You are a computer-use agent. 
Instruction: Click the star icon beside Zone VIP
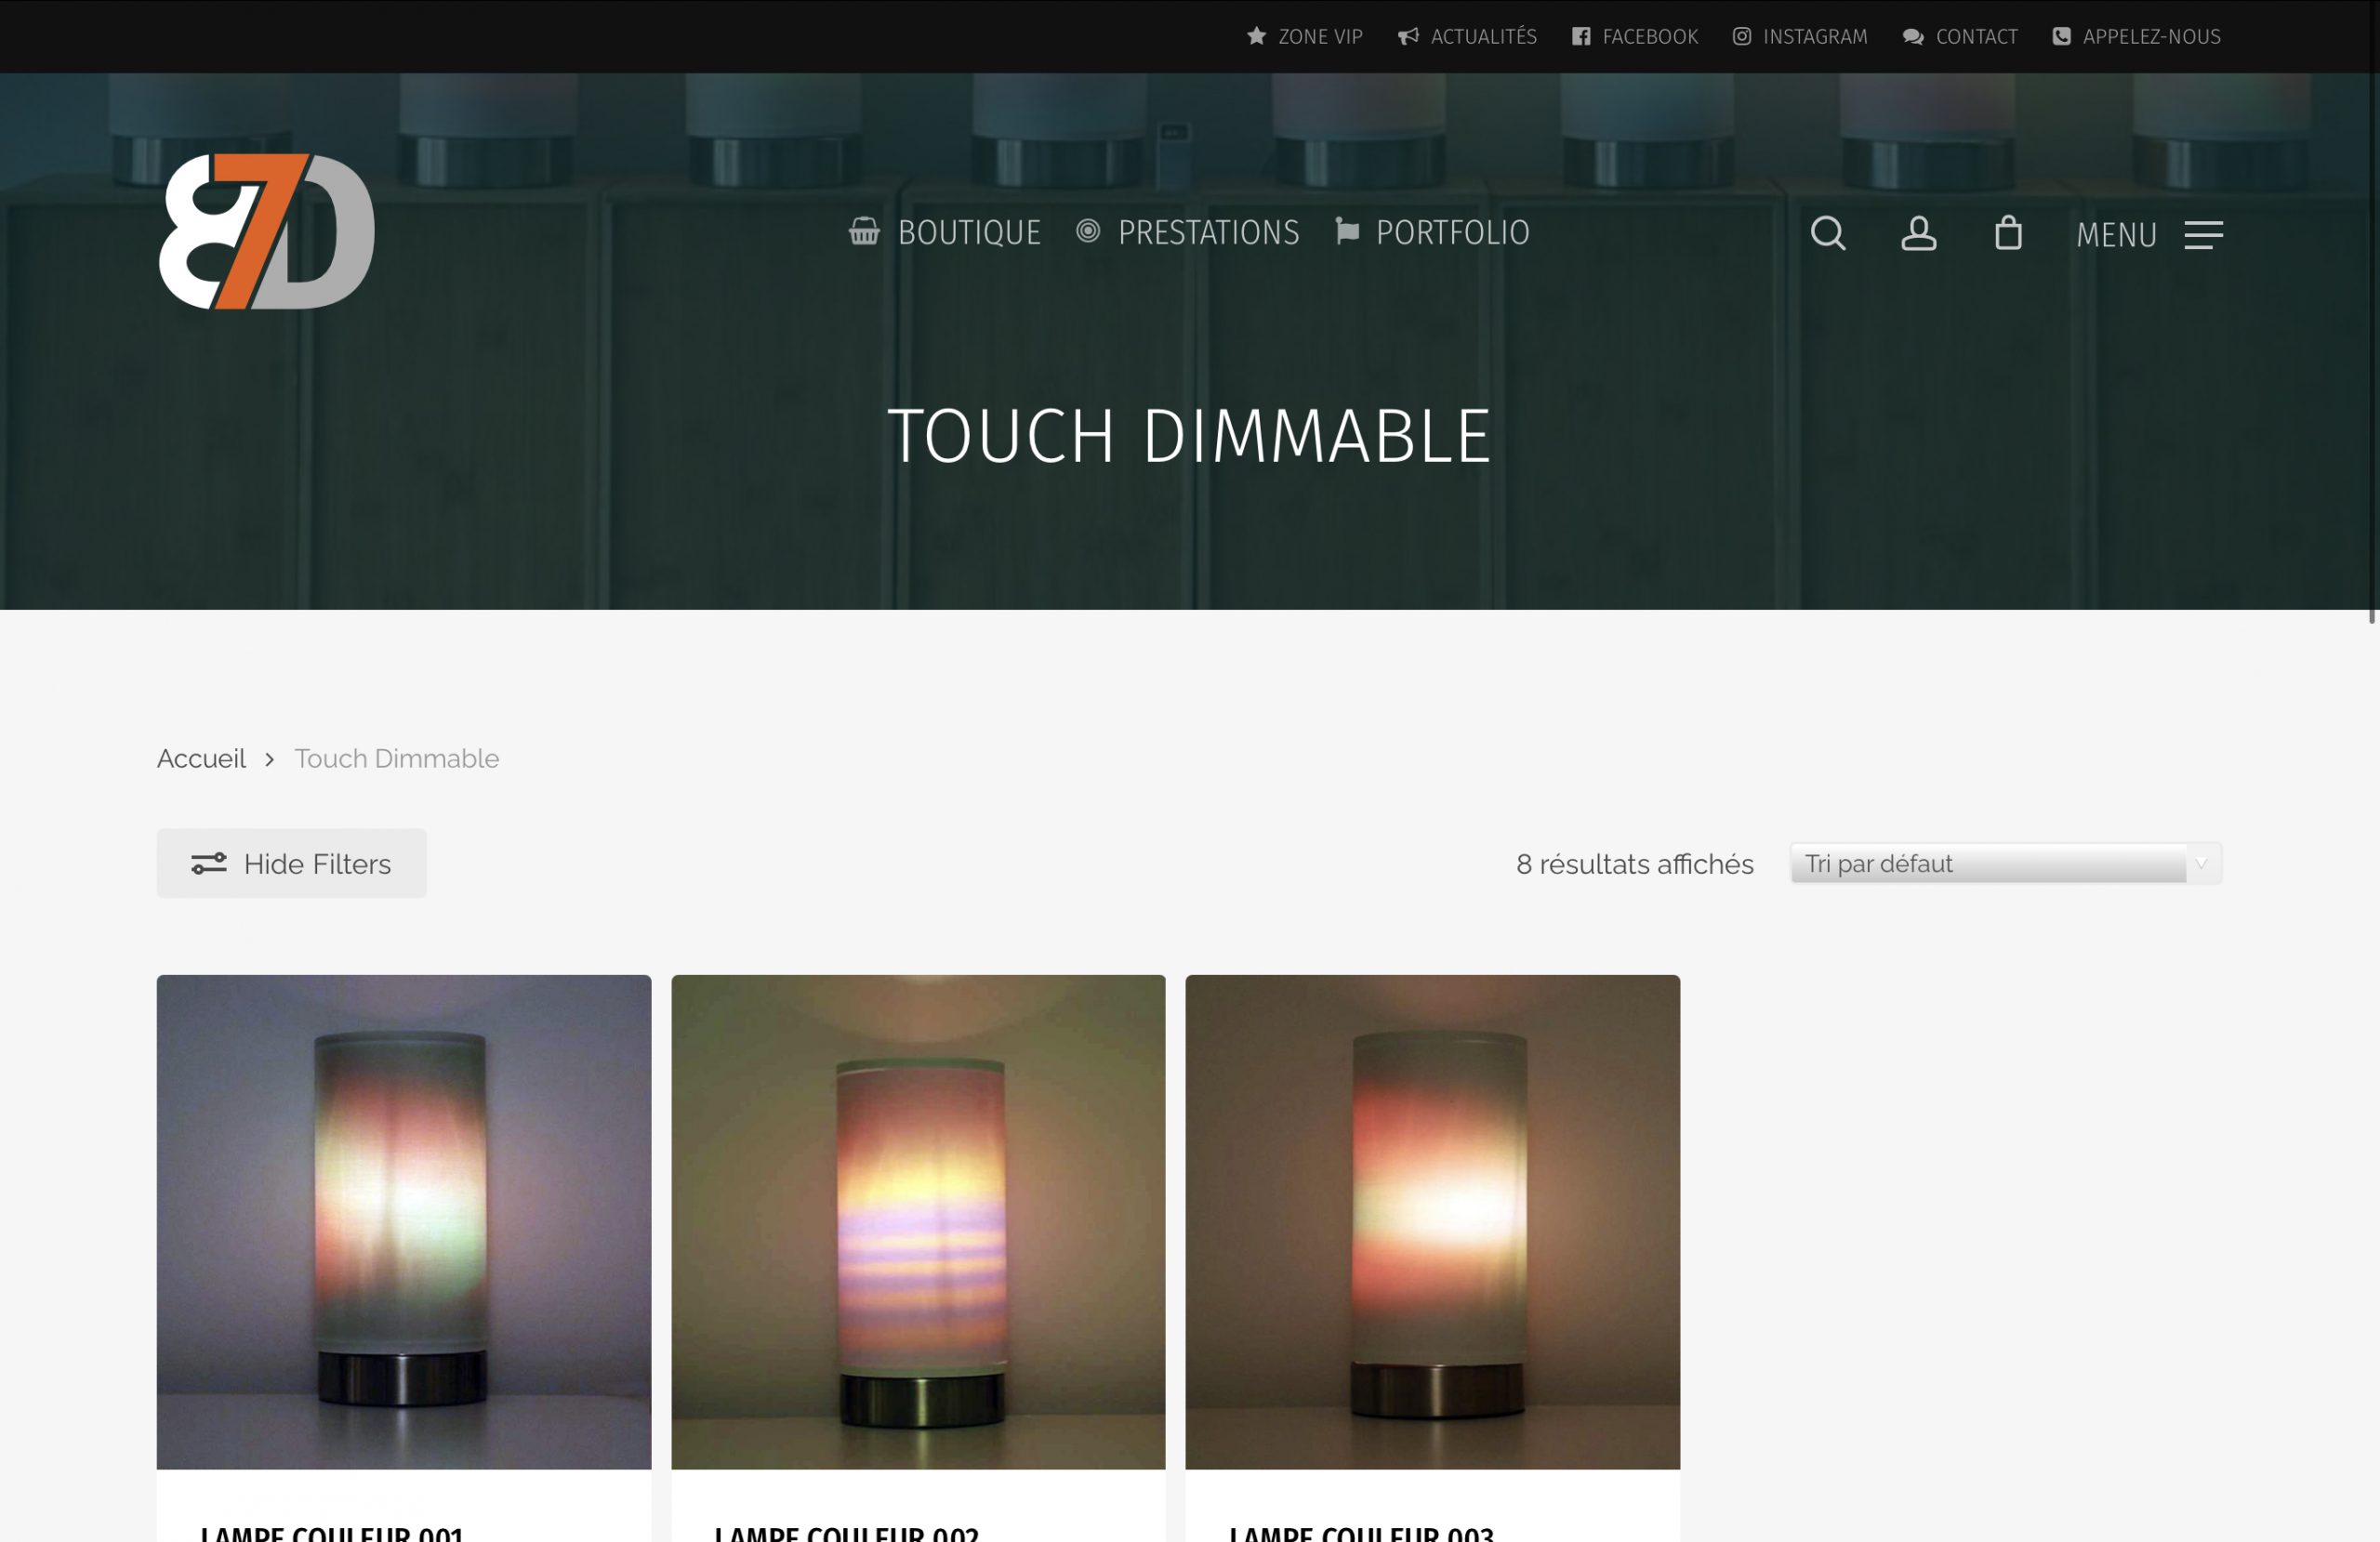point(1256,37)
